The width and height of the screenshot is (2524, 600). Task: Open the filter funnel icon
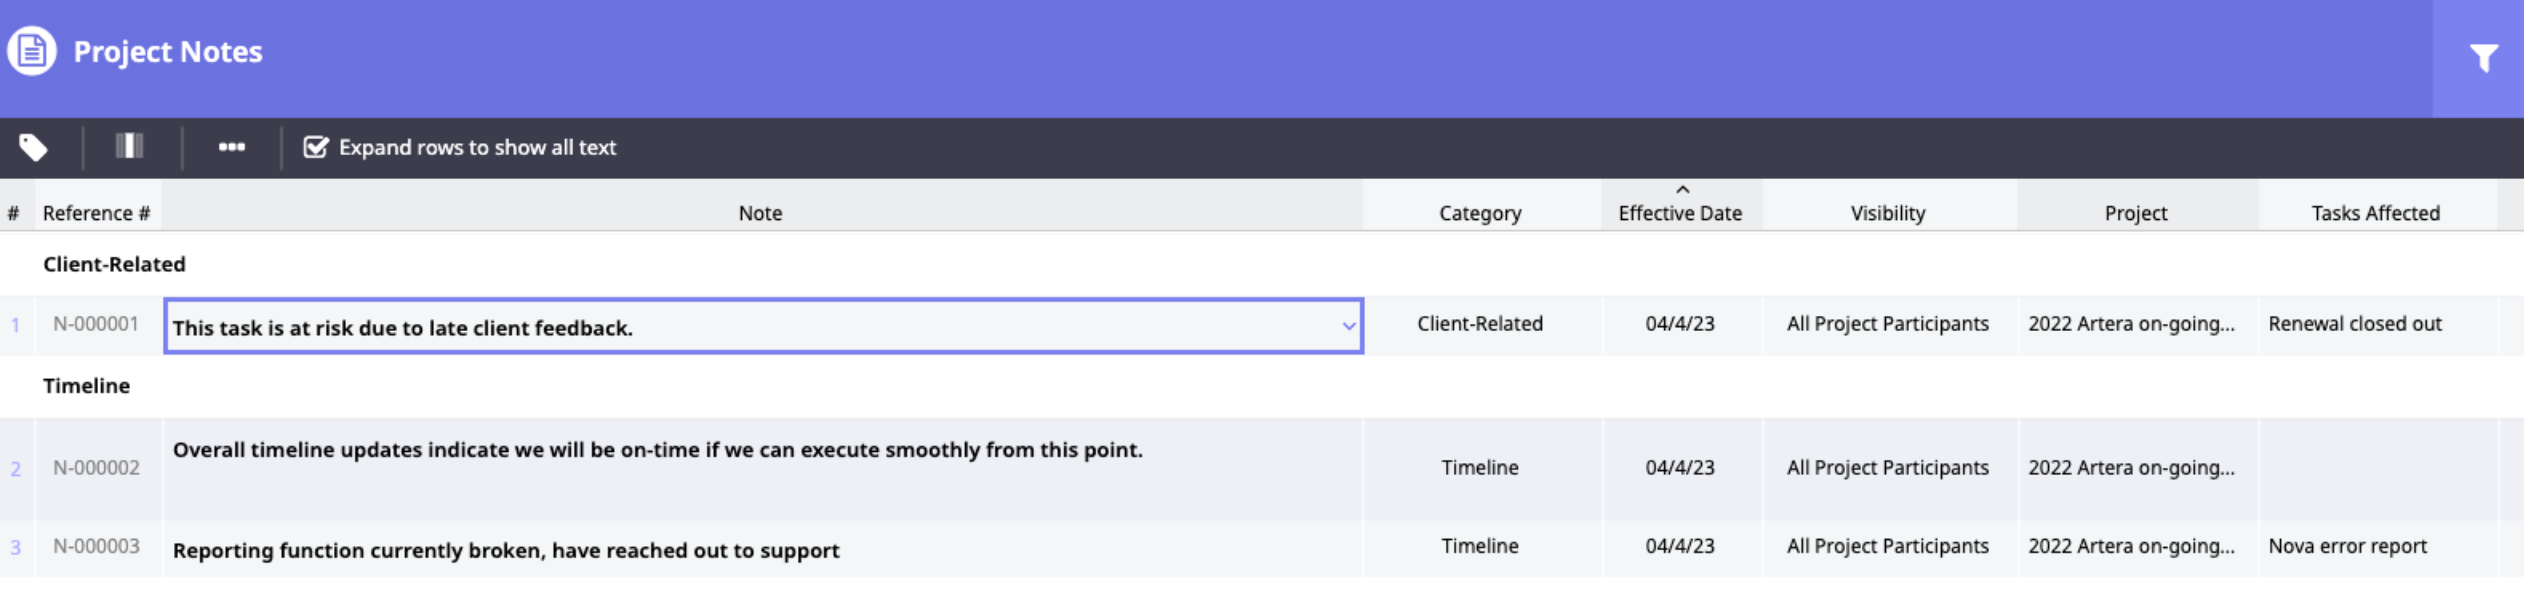tap(2483, 58)
